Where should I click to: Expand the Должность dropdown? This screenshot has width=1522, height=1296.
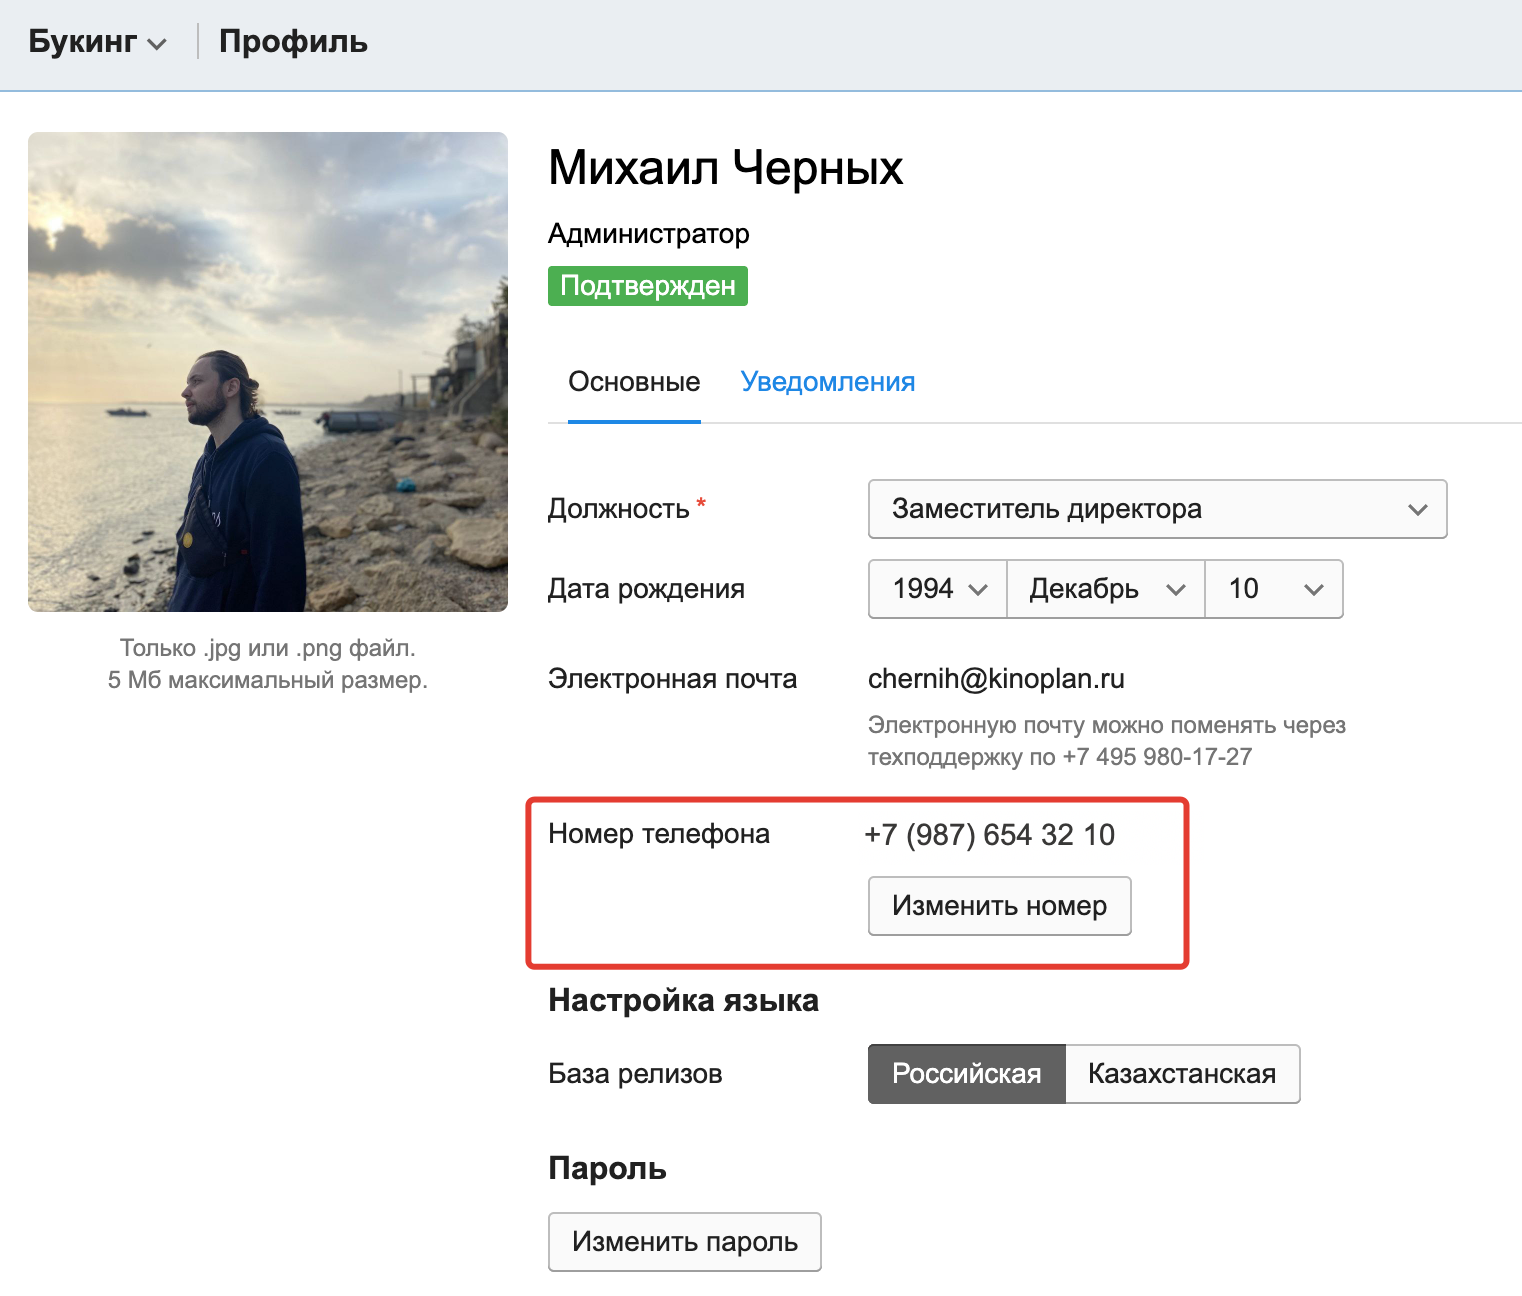pos(1158,509)
